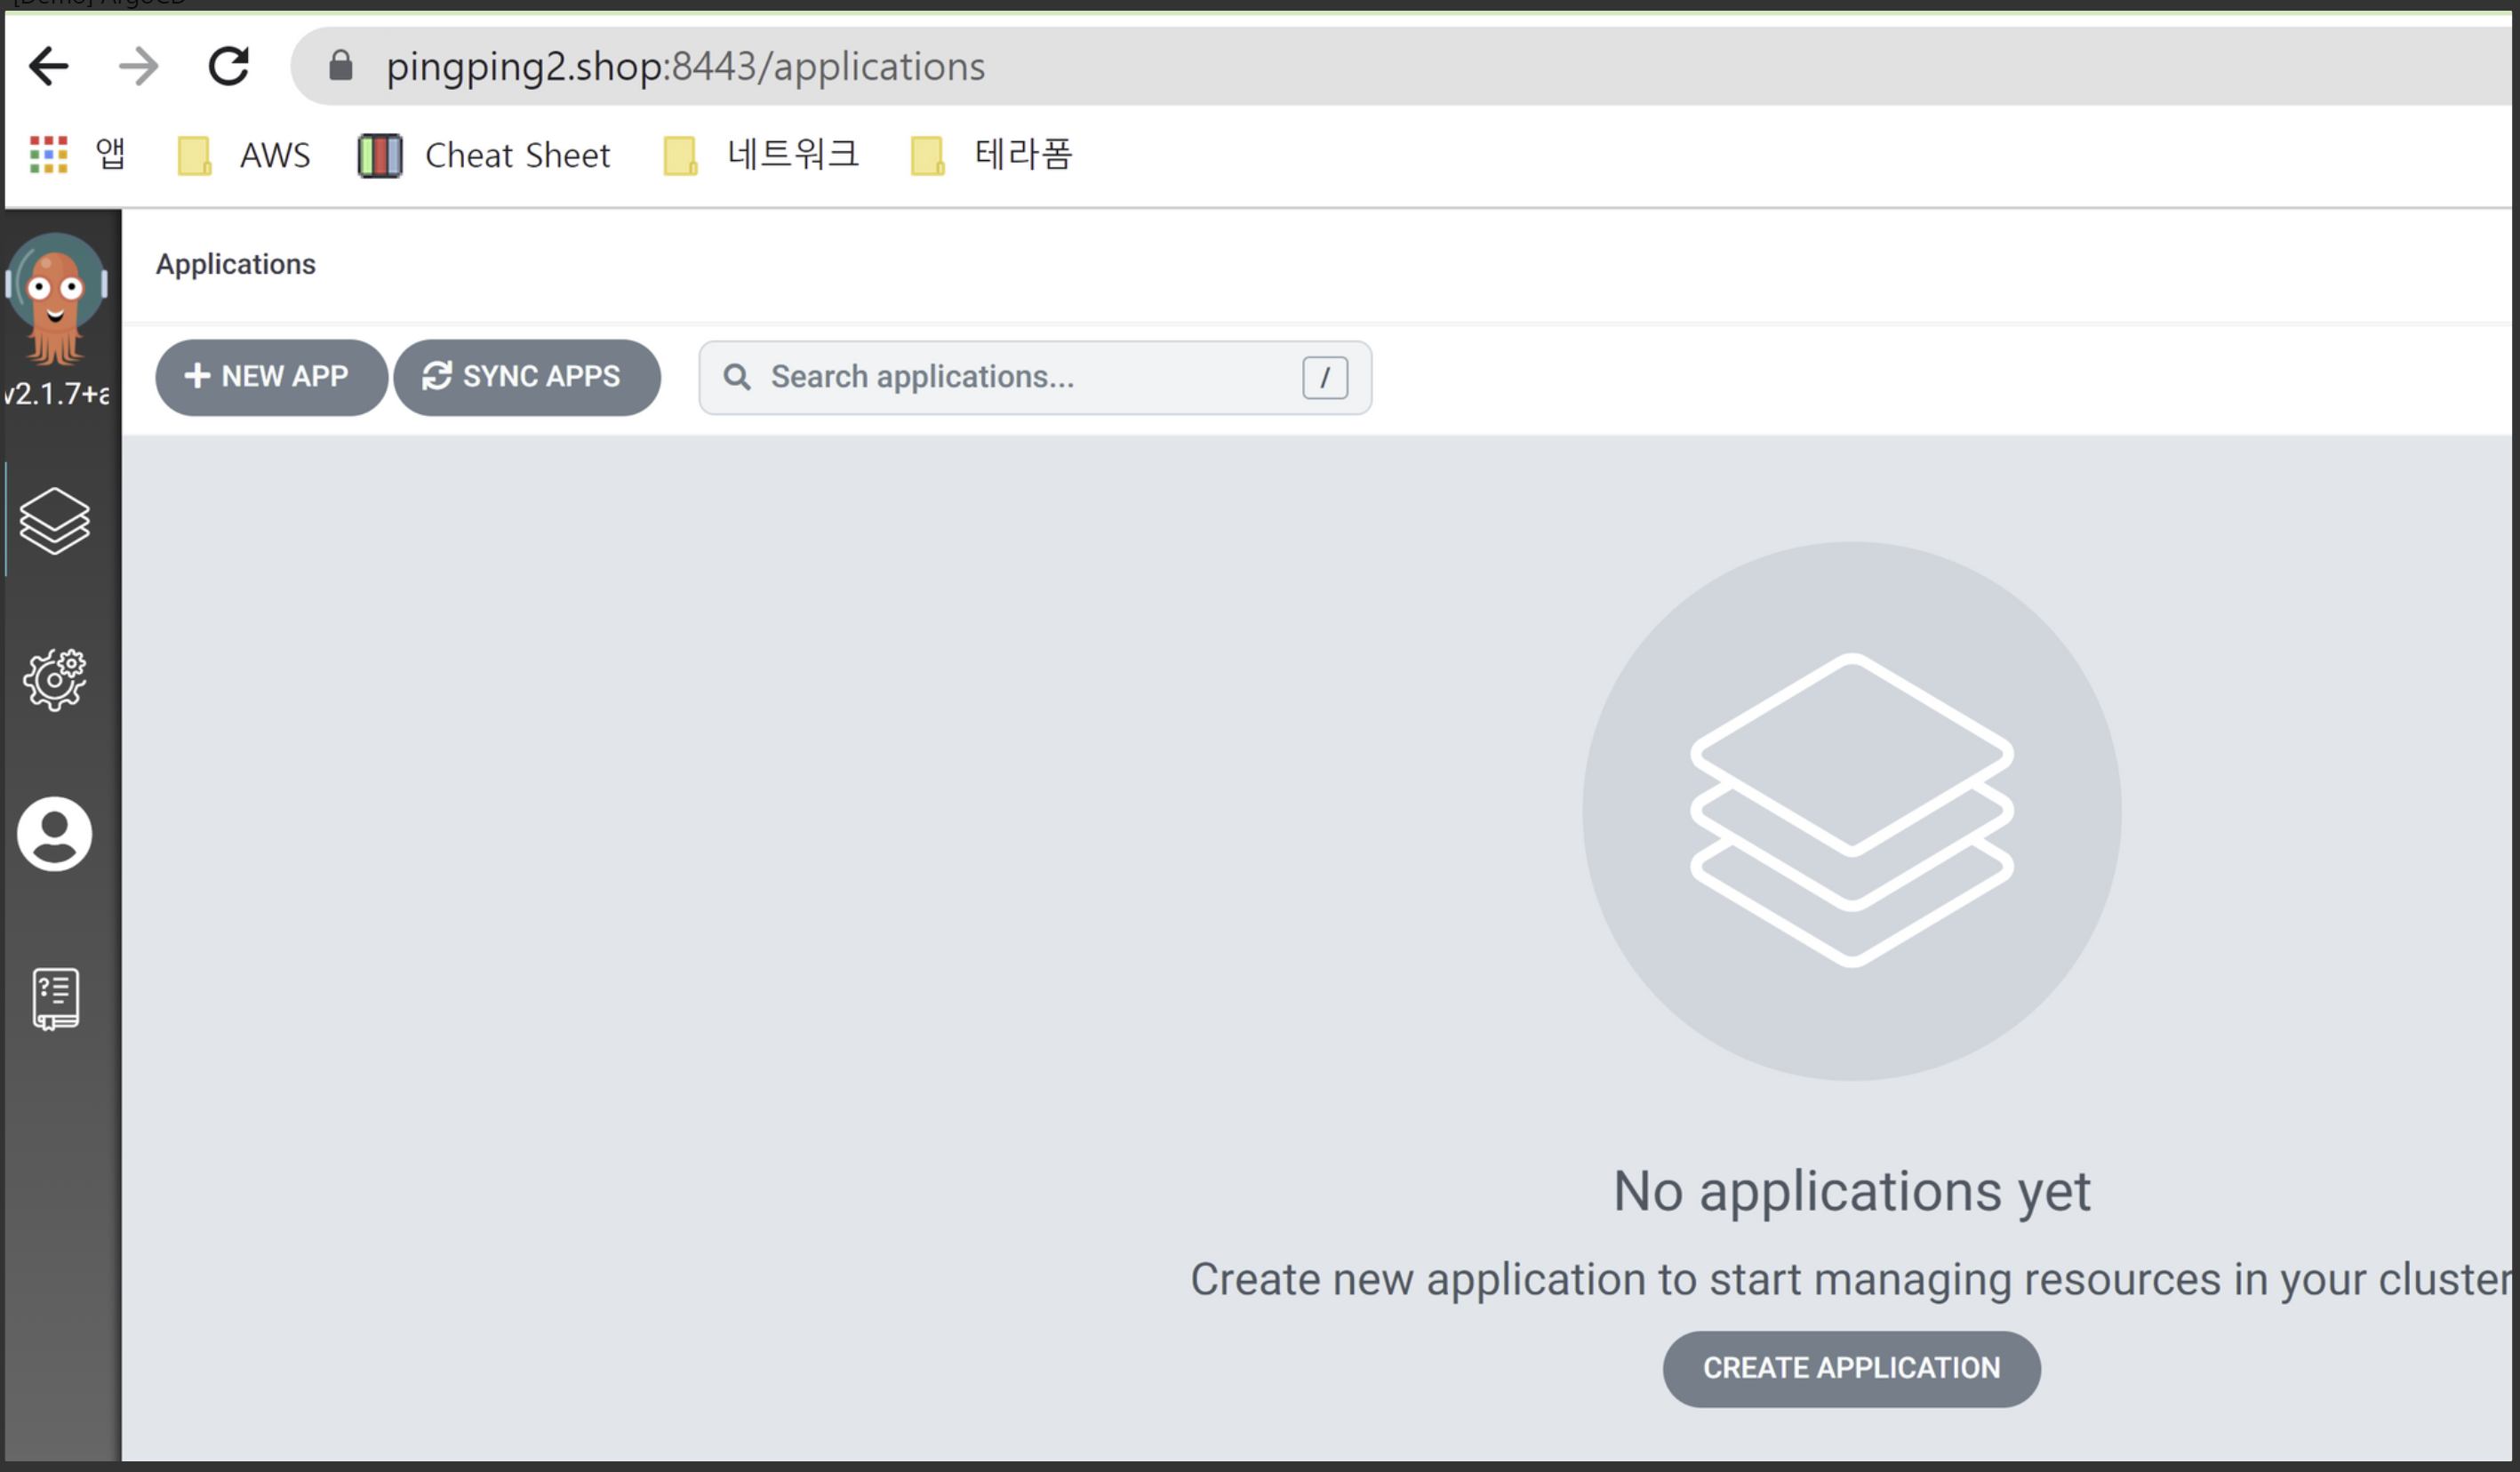The width and height of the screenshot is (2520, 1472).
Task: Click the padlock site info icon
Action: pos(340,66)
